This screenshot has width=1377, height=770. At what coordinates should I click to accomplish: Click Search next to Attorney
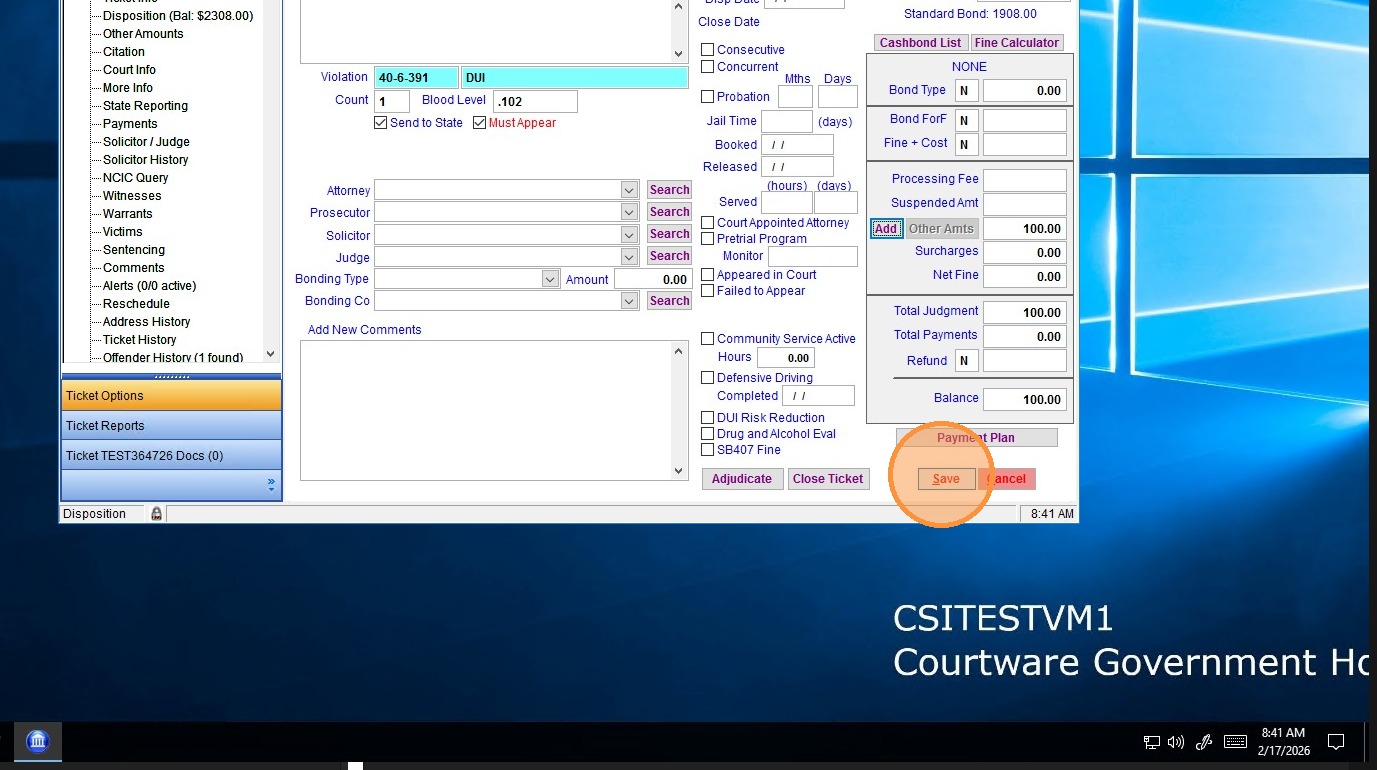(669, 190)
